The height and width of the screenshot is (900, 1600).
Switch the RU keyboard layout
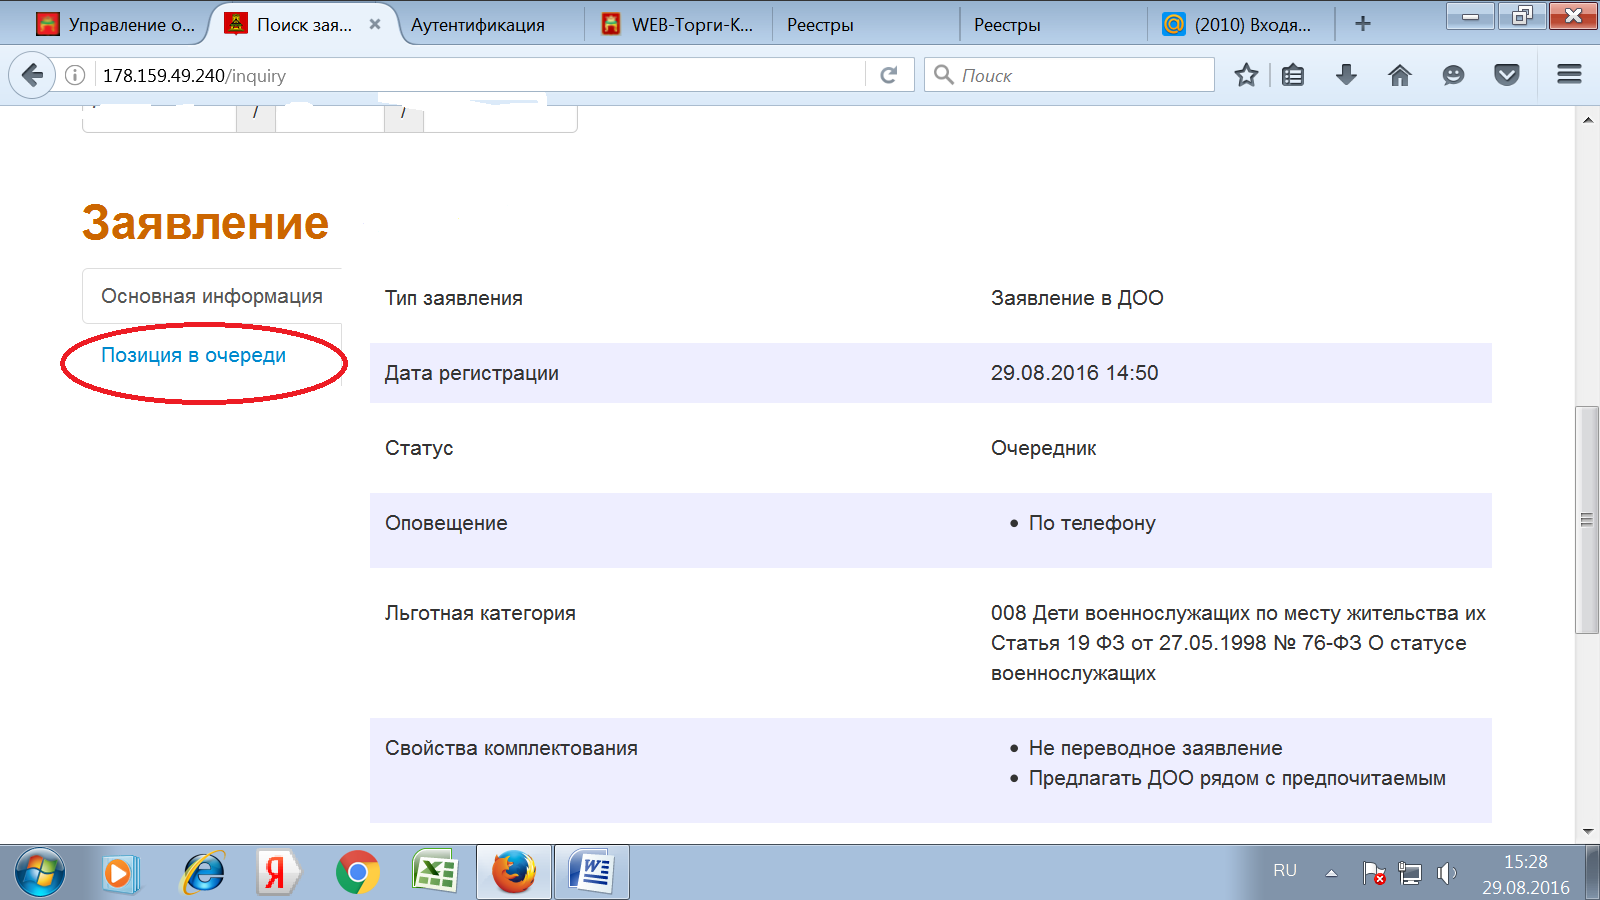click(x=1286, y=871)
